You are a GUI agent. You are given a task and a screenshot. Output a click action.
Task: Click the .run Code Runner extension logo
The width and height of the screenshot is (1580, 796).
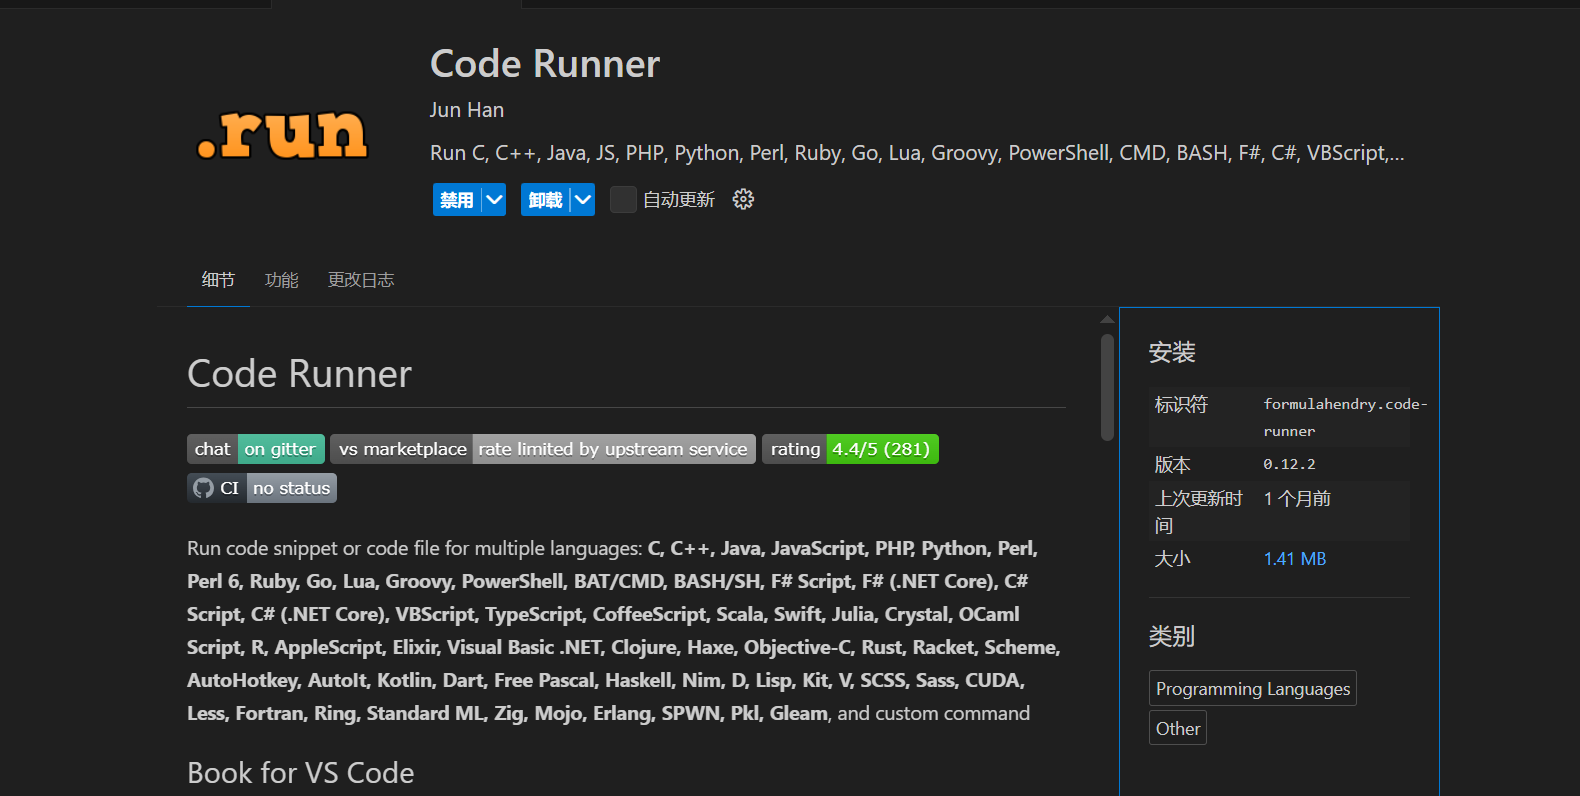click(283, 135)
